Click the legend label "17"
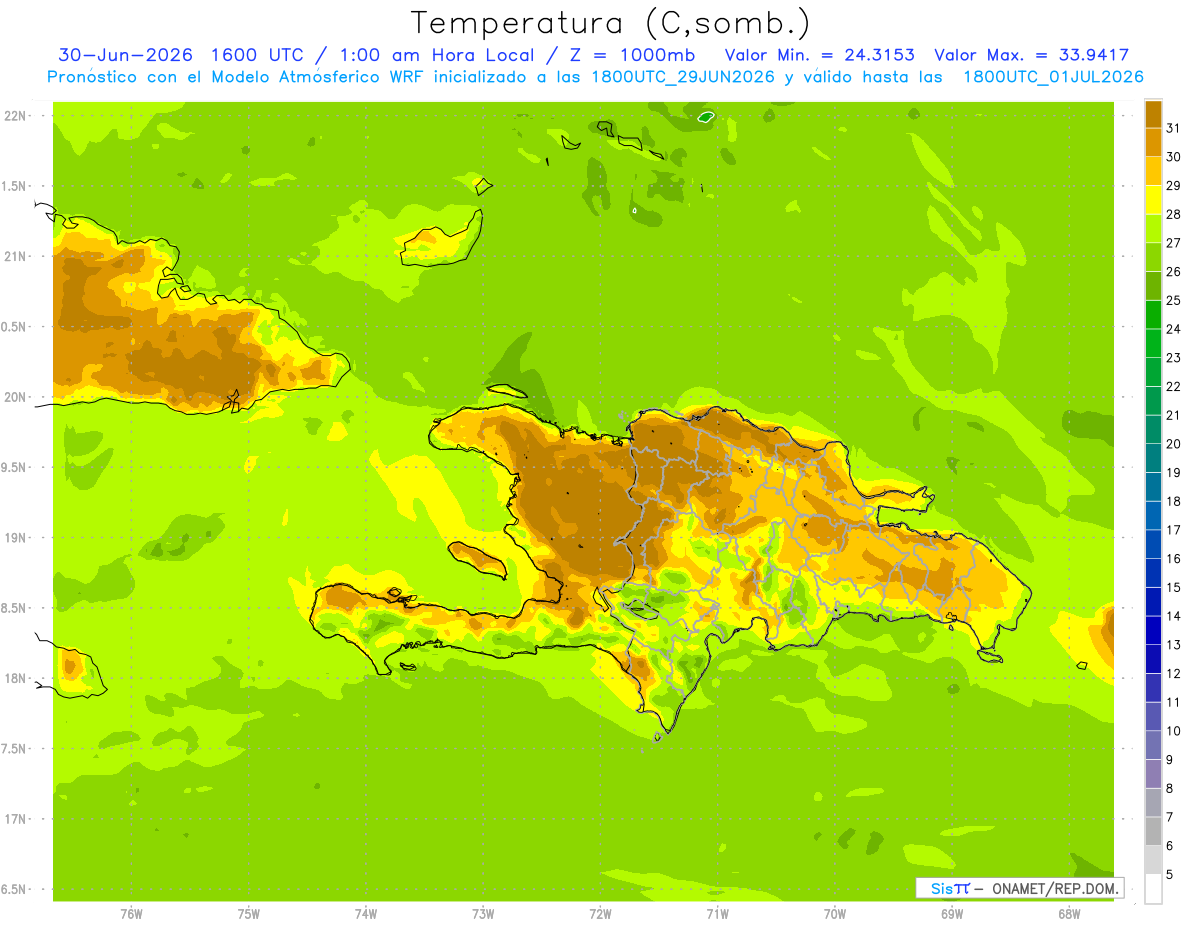 (x=1173, y=530)
